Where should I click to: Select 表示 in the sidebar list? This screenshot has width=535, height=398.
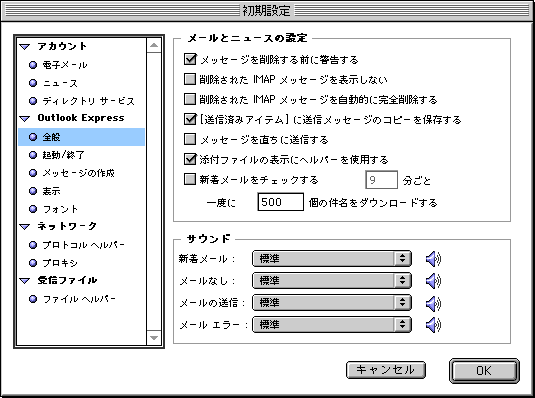pos(51,191)
